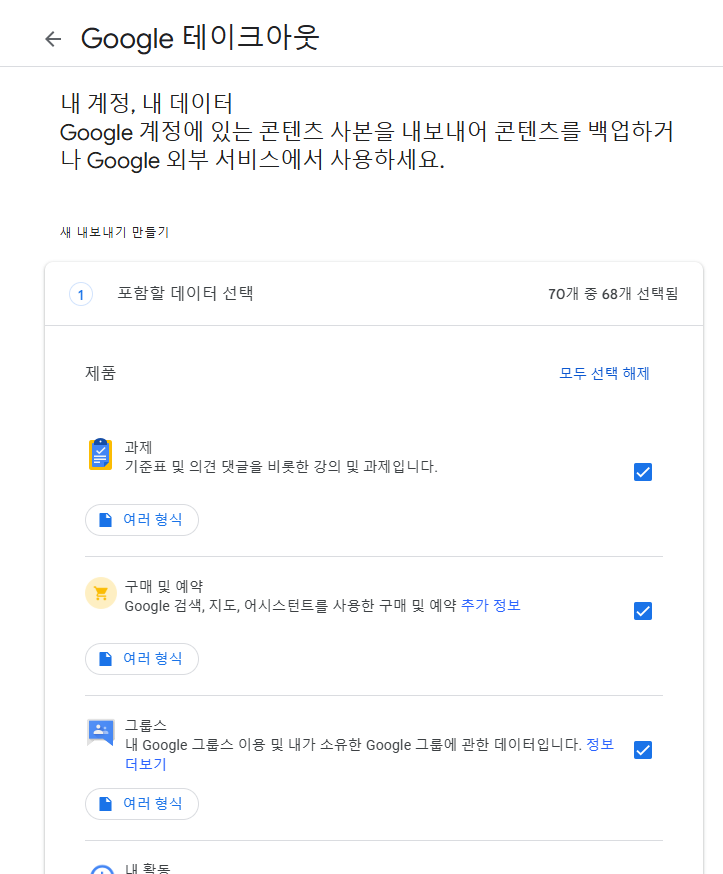The width and height of the screenshot is (723, 874).
Task: Open 여러 형식 options for 구매 및 예약
Action: tap(142, 659)
